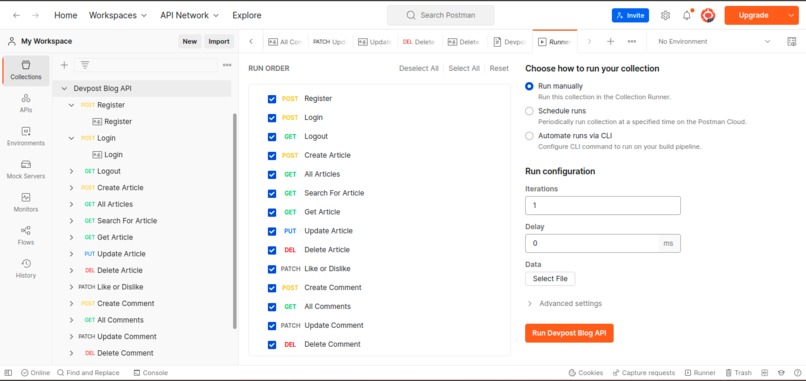Uncheck the Logout request checkbox
Screen dimensions: 806x381
[272, 137]
